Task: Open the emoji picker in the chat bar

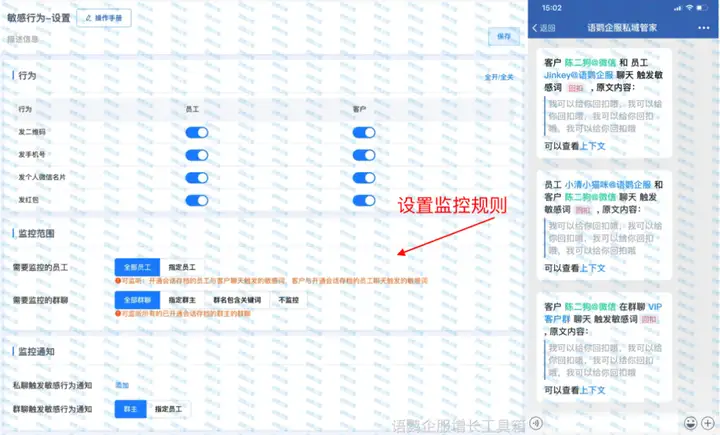Action: point(690,422)
